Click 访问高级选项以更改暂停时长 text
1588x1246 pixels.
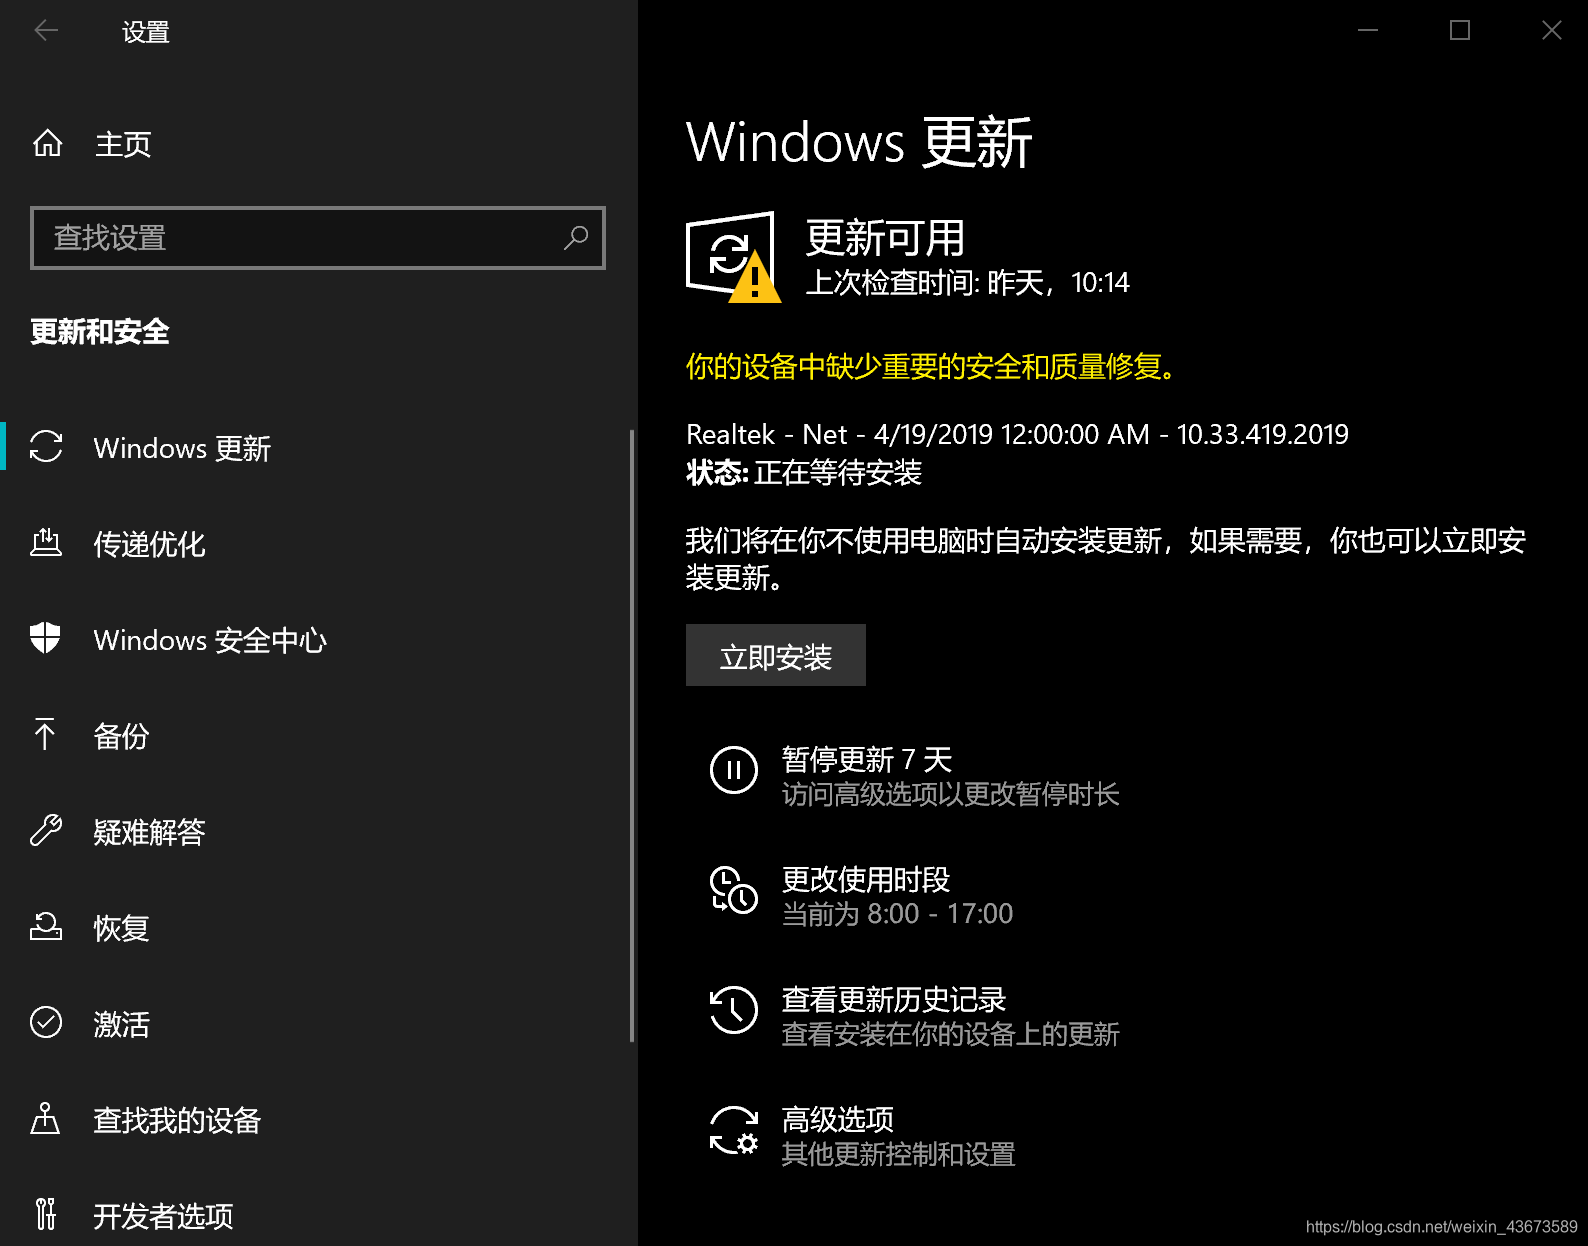(951, 794)
